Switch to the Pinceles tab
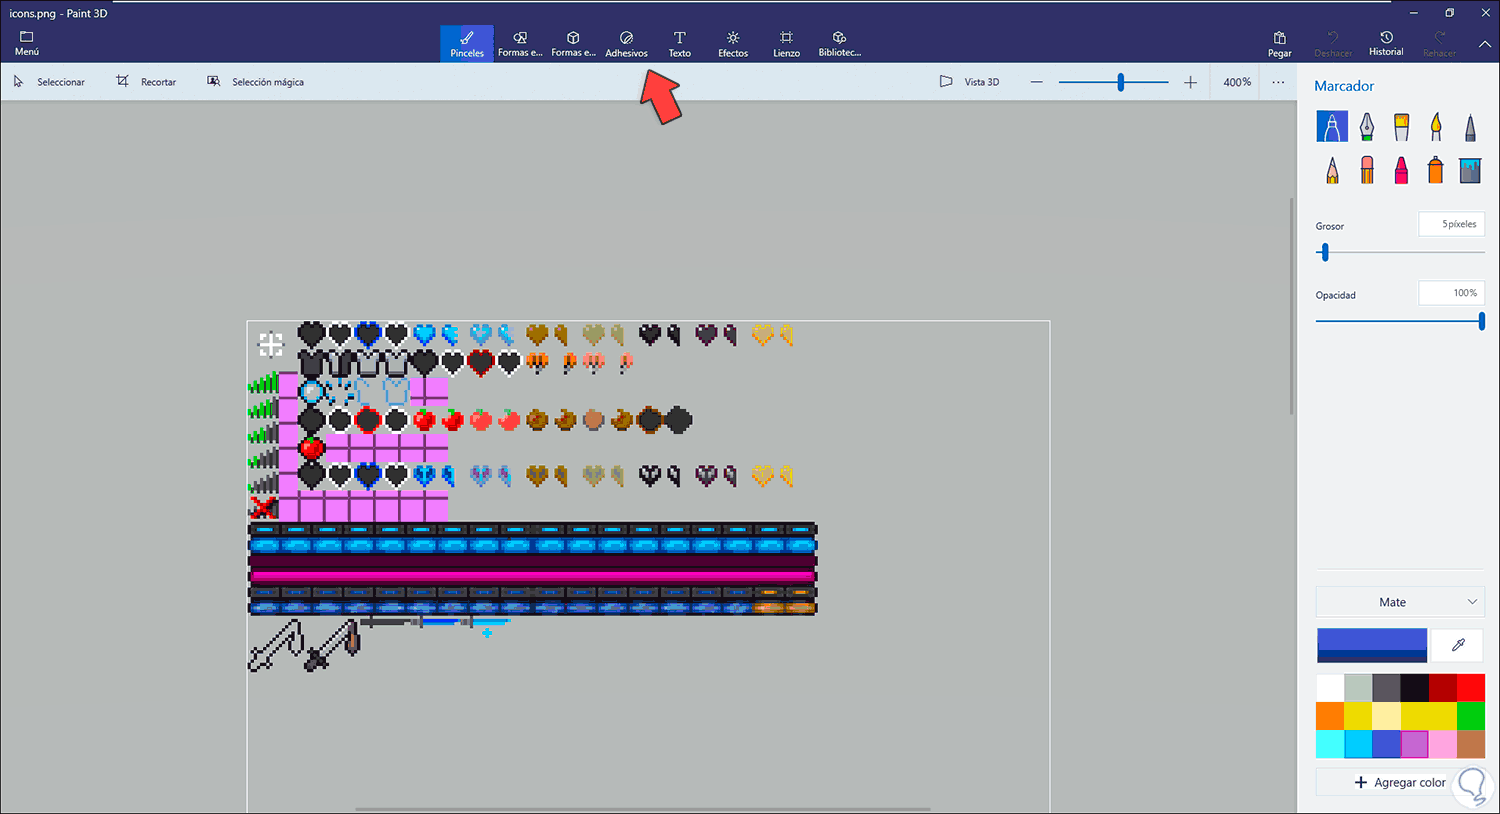 tap(467, 44)
